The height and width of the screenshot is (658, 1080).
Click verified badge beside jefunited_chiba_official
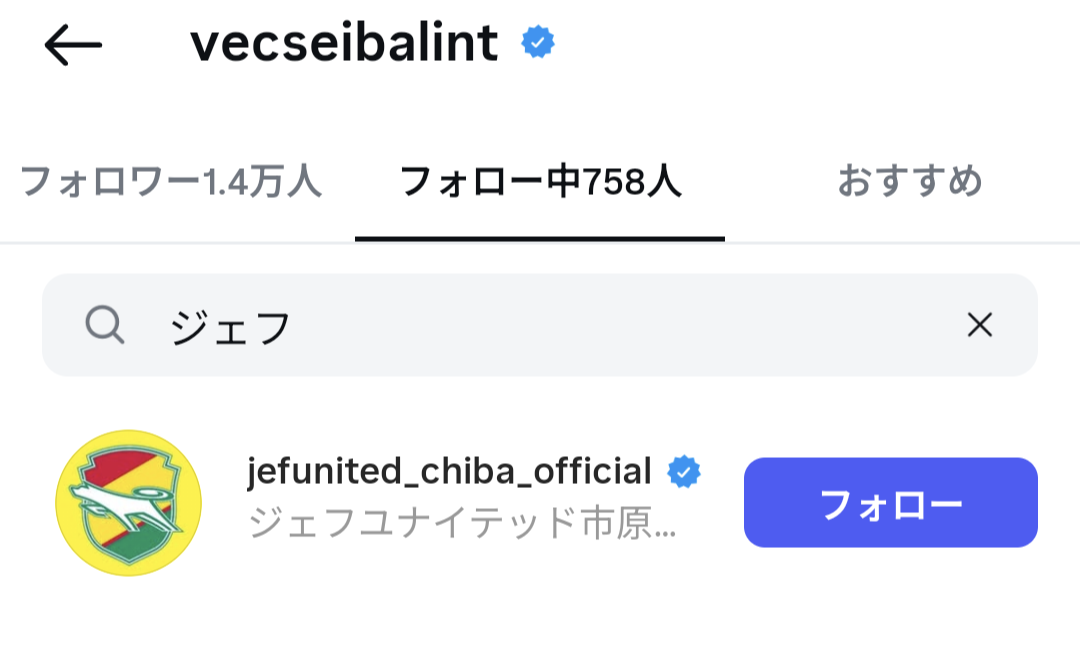[x=684, y=472]
